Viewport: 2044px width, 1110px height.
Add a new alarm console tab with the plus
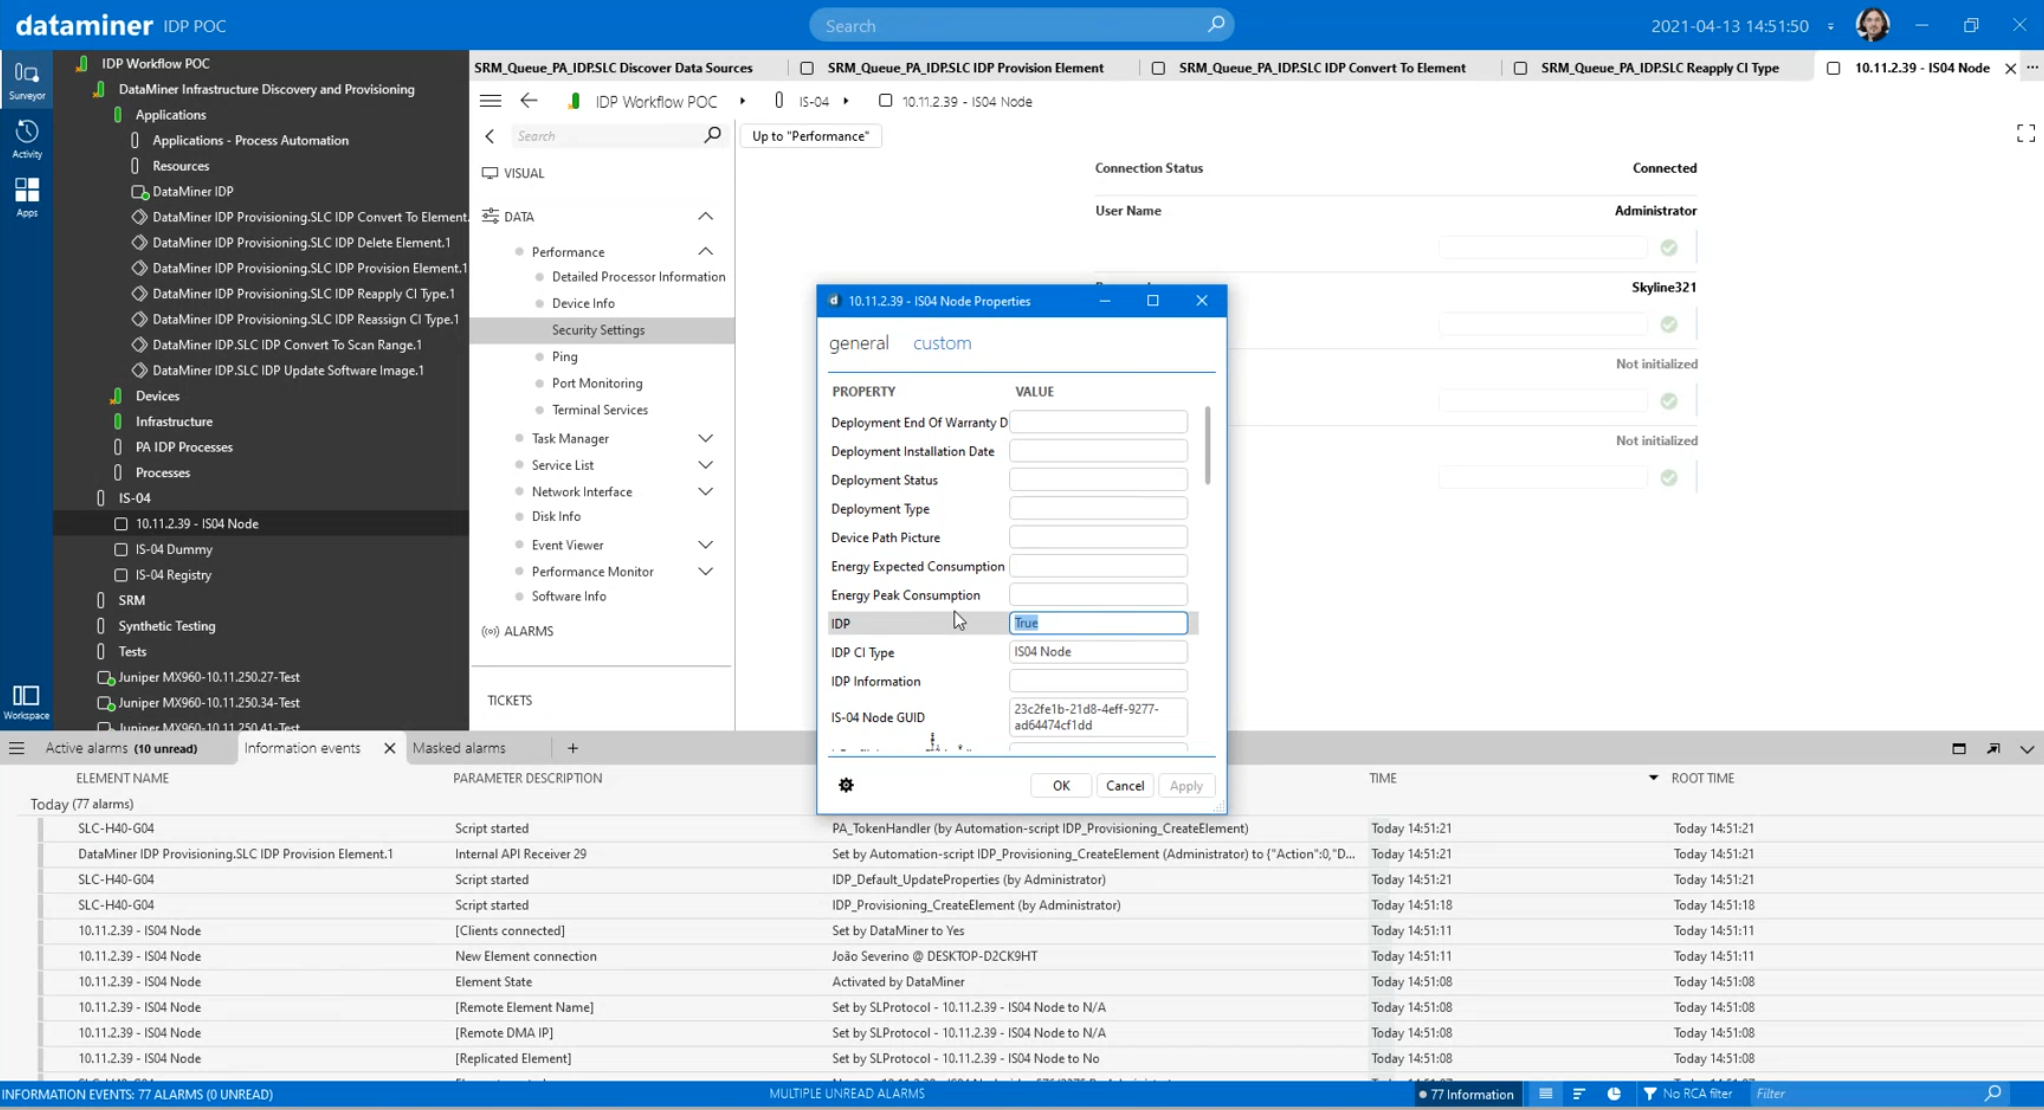[573, 748]
